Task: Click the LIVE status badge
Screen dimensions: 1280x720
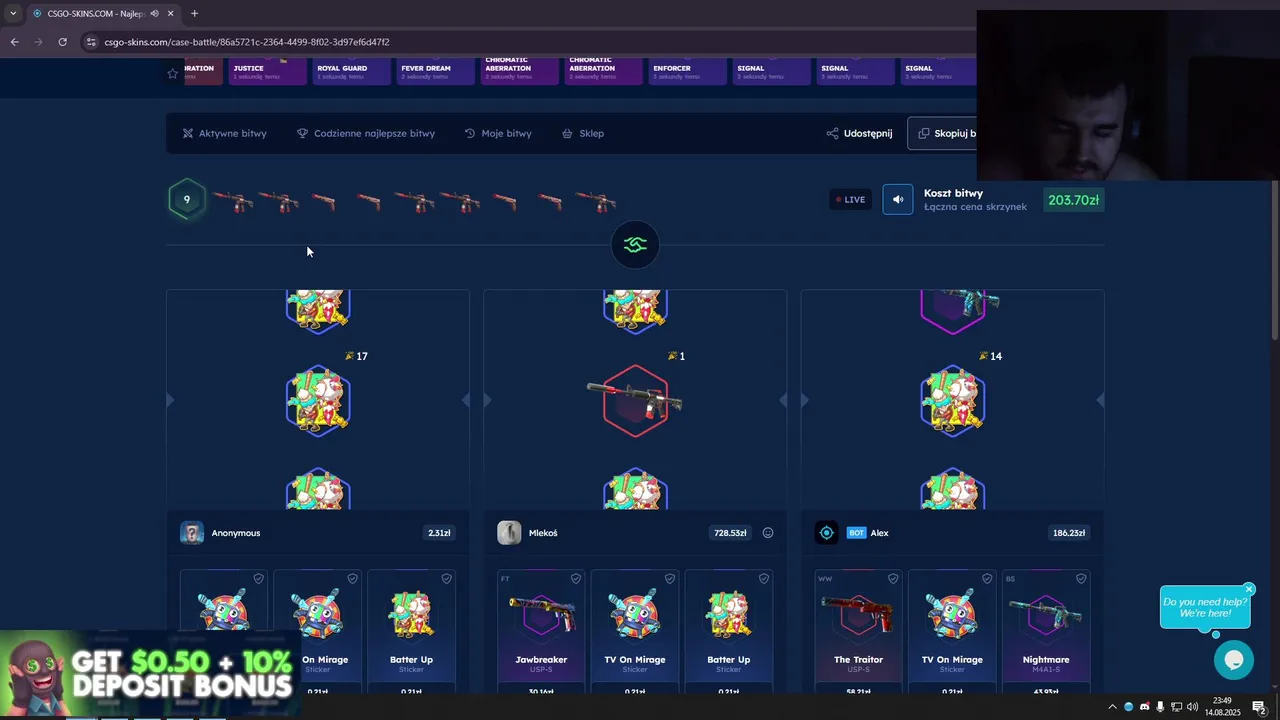Action: coord(850,199)
